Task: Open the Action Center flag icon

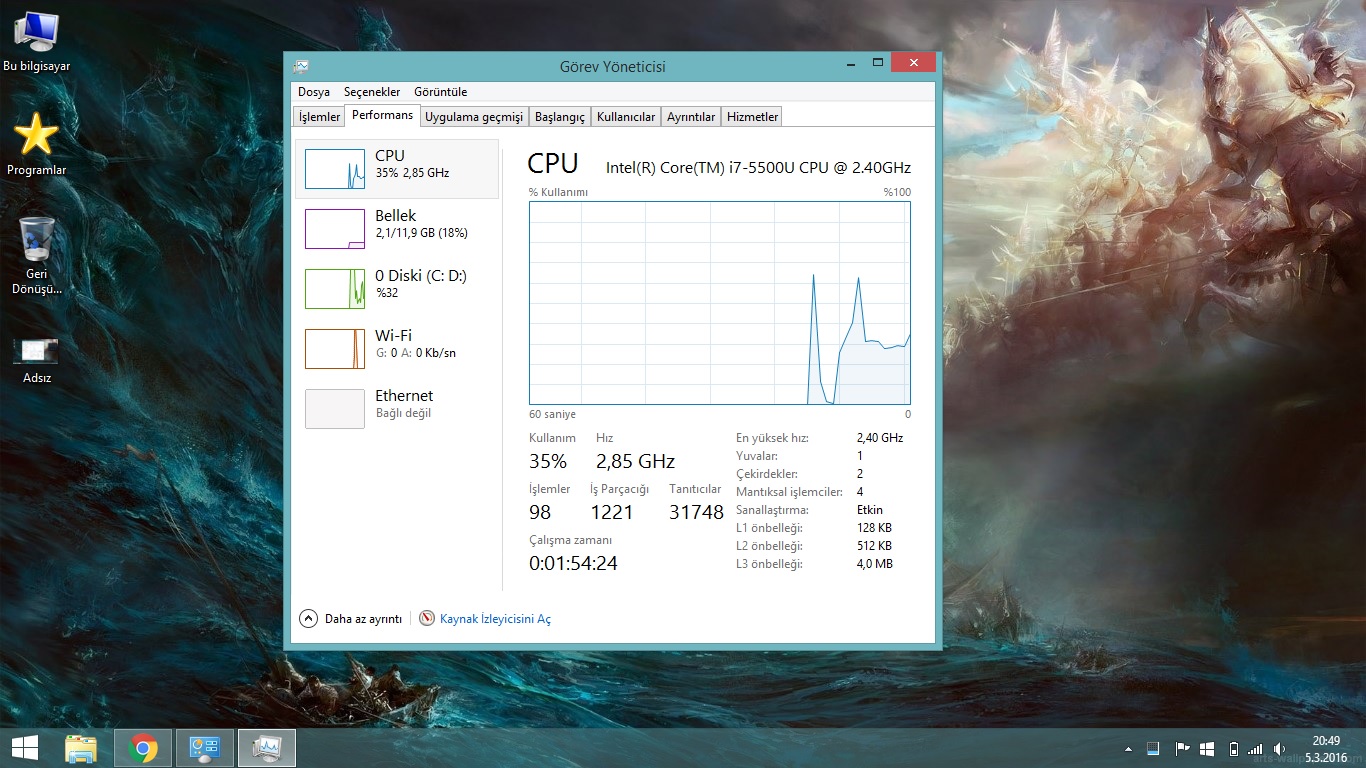Action: pyautogui.click(x=1181, y=748)
